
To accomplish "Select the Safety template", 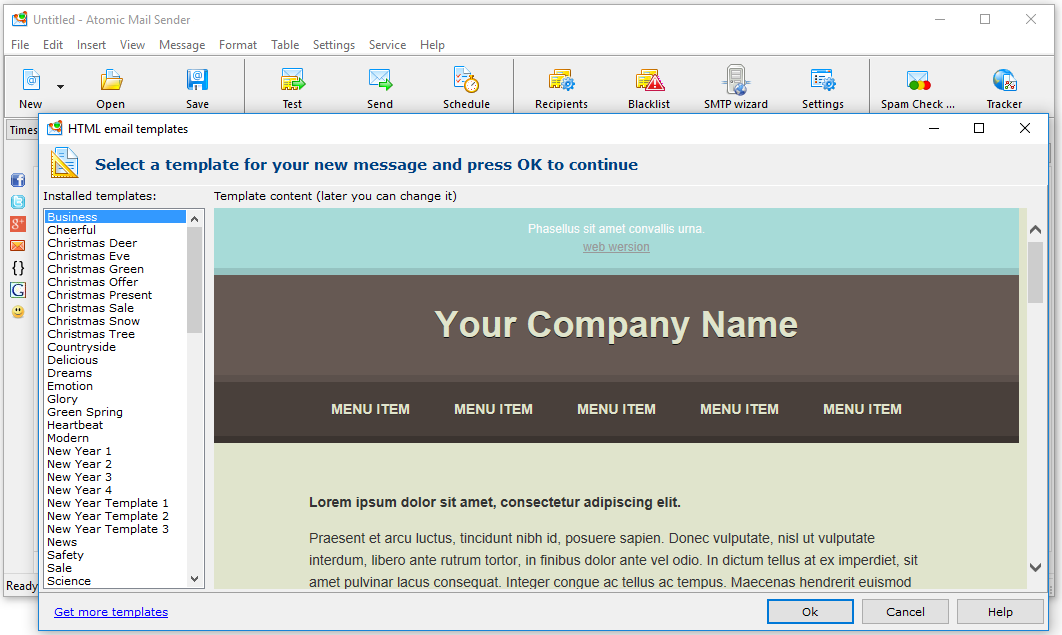I will pos(115,555).
